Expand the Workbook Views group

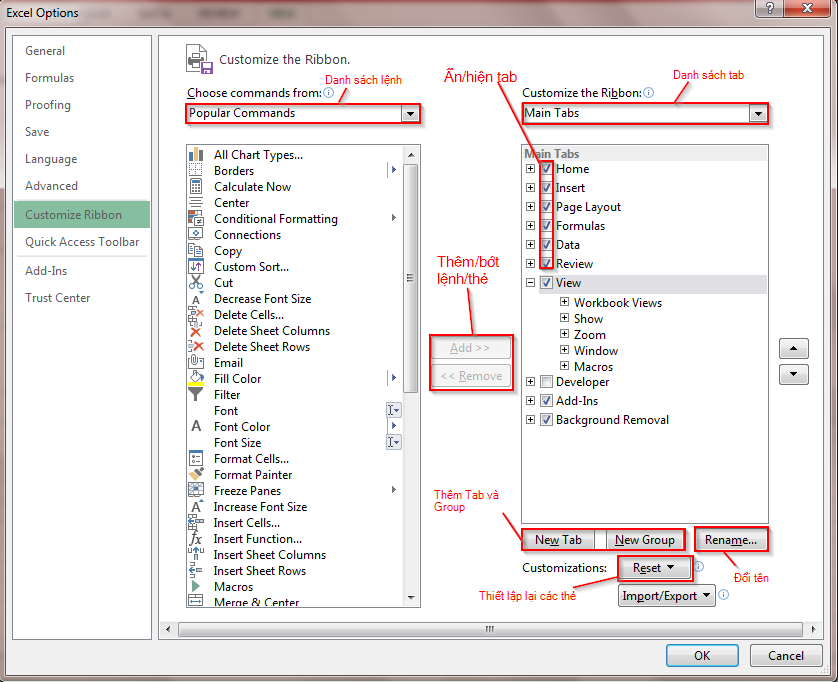pyautogui.click(x=564, y=301)
